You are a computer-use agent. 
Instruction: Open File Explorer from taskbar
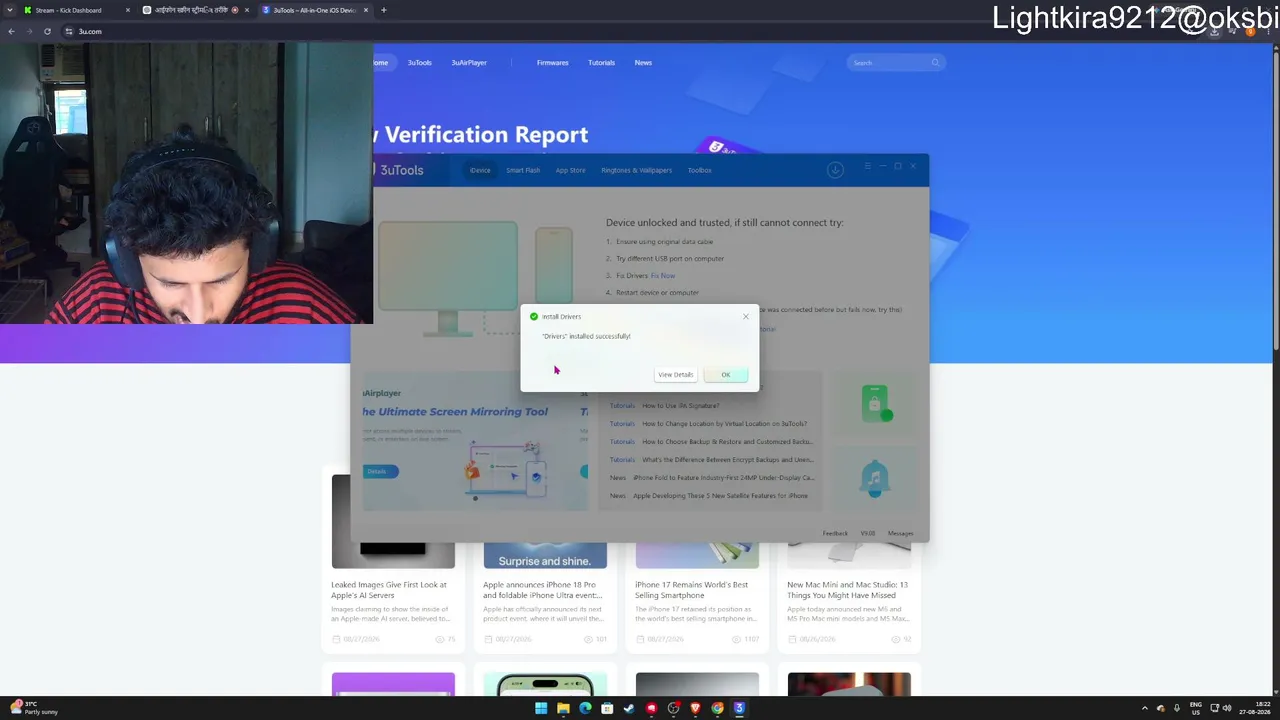pos(563,708)
